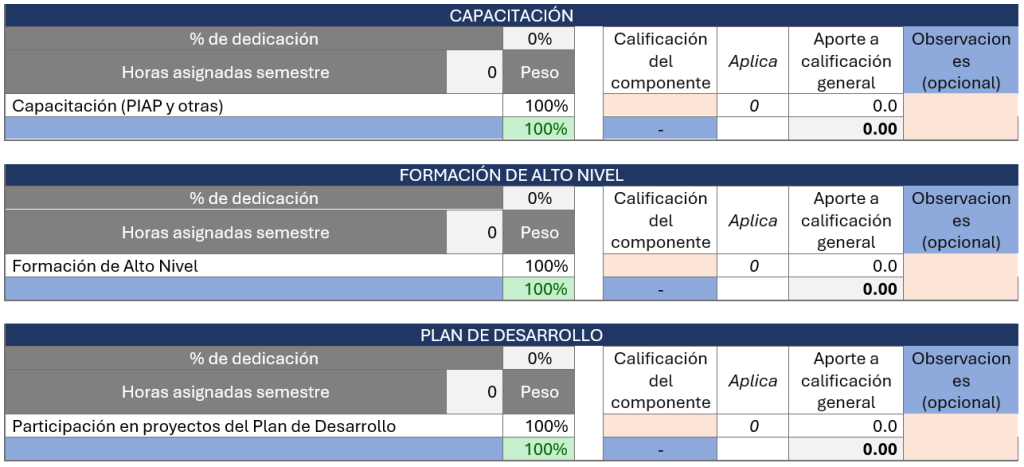Click the PLAN DE DESARROLLO section header
The image size is (1024, 467).
pos(511,335)
